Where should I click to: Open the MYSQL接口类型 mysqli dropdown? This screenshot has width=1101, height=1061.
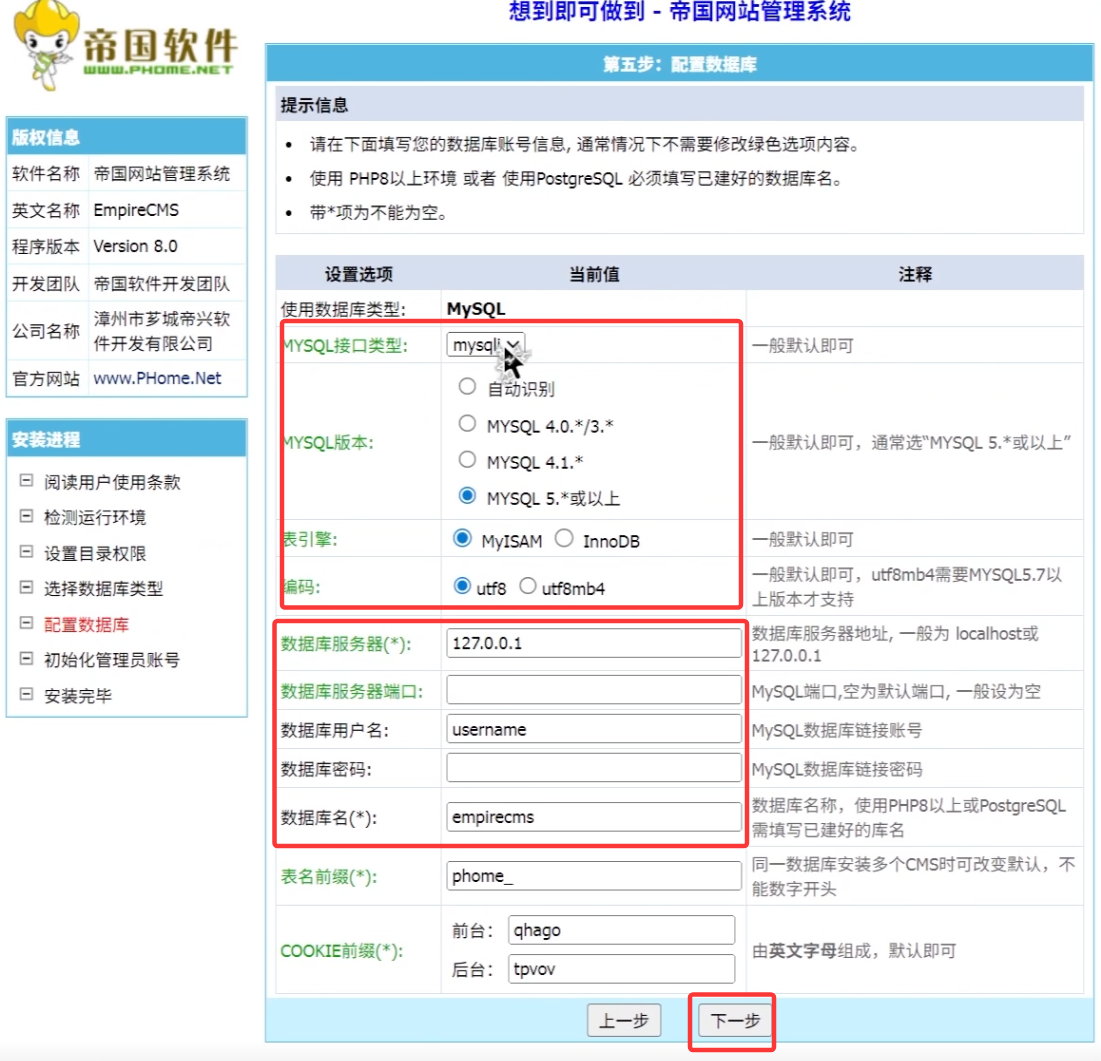[x=485, y=345]
